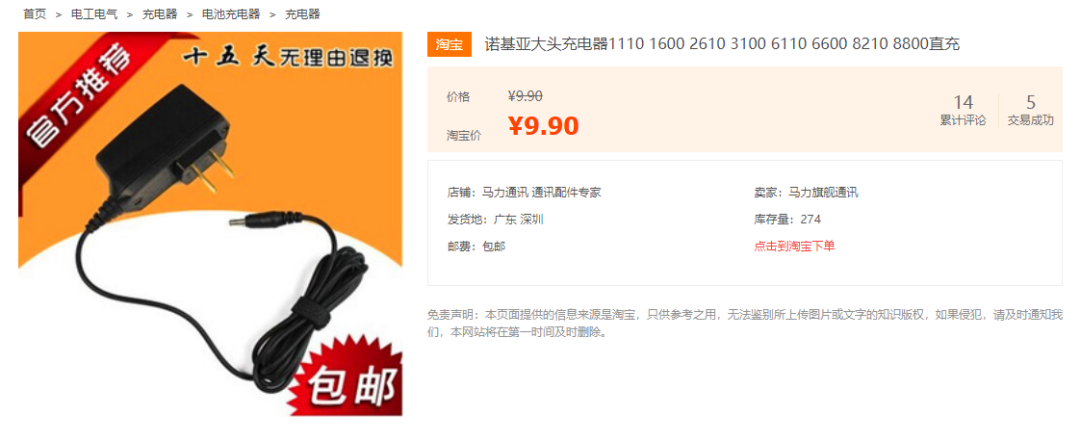Image resolution: width=1080 pixels, height=442 pixels.
Task: Click the last 充电器 breadcrumb after 电池充电器
Action: point(302,14)
